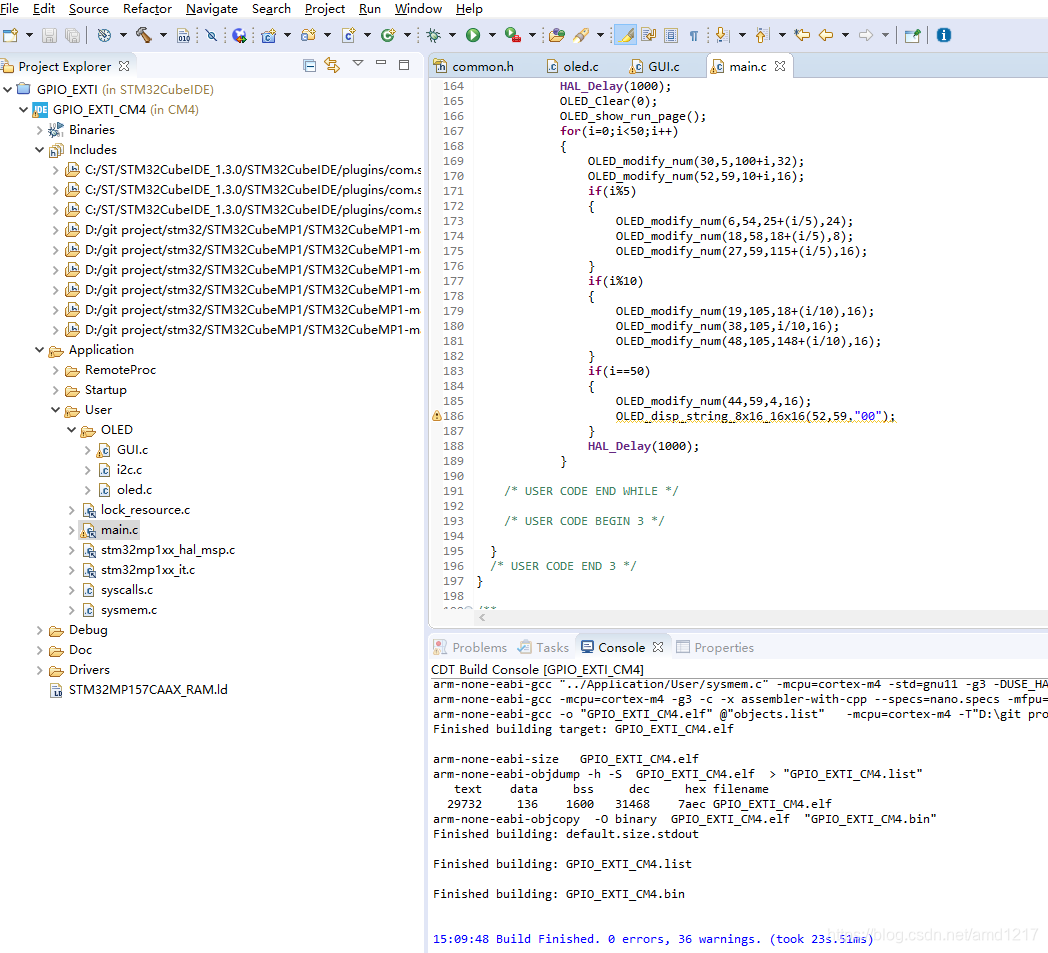
Task: Click the Open Element folder icon
Action: [x=557, y=35]
